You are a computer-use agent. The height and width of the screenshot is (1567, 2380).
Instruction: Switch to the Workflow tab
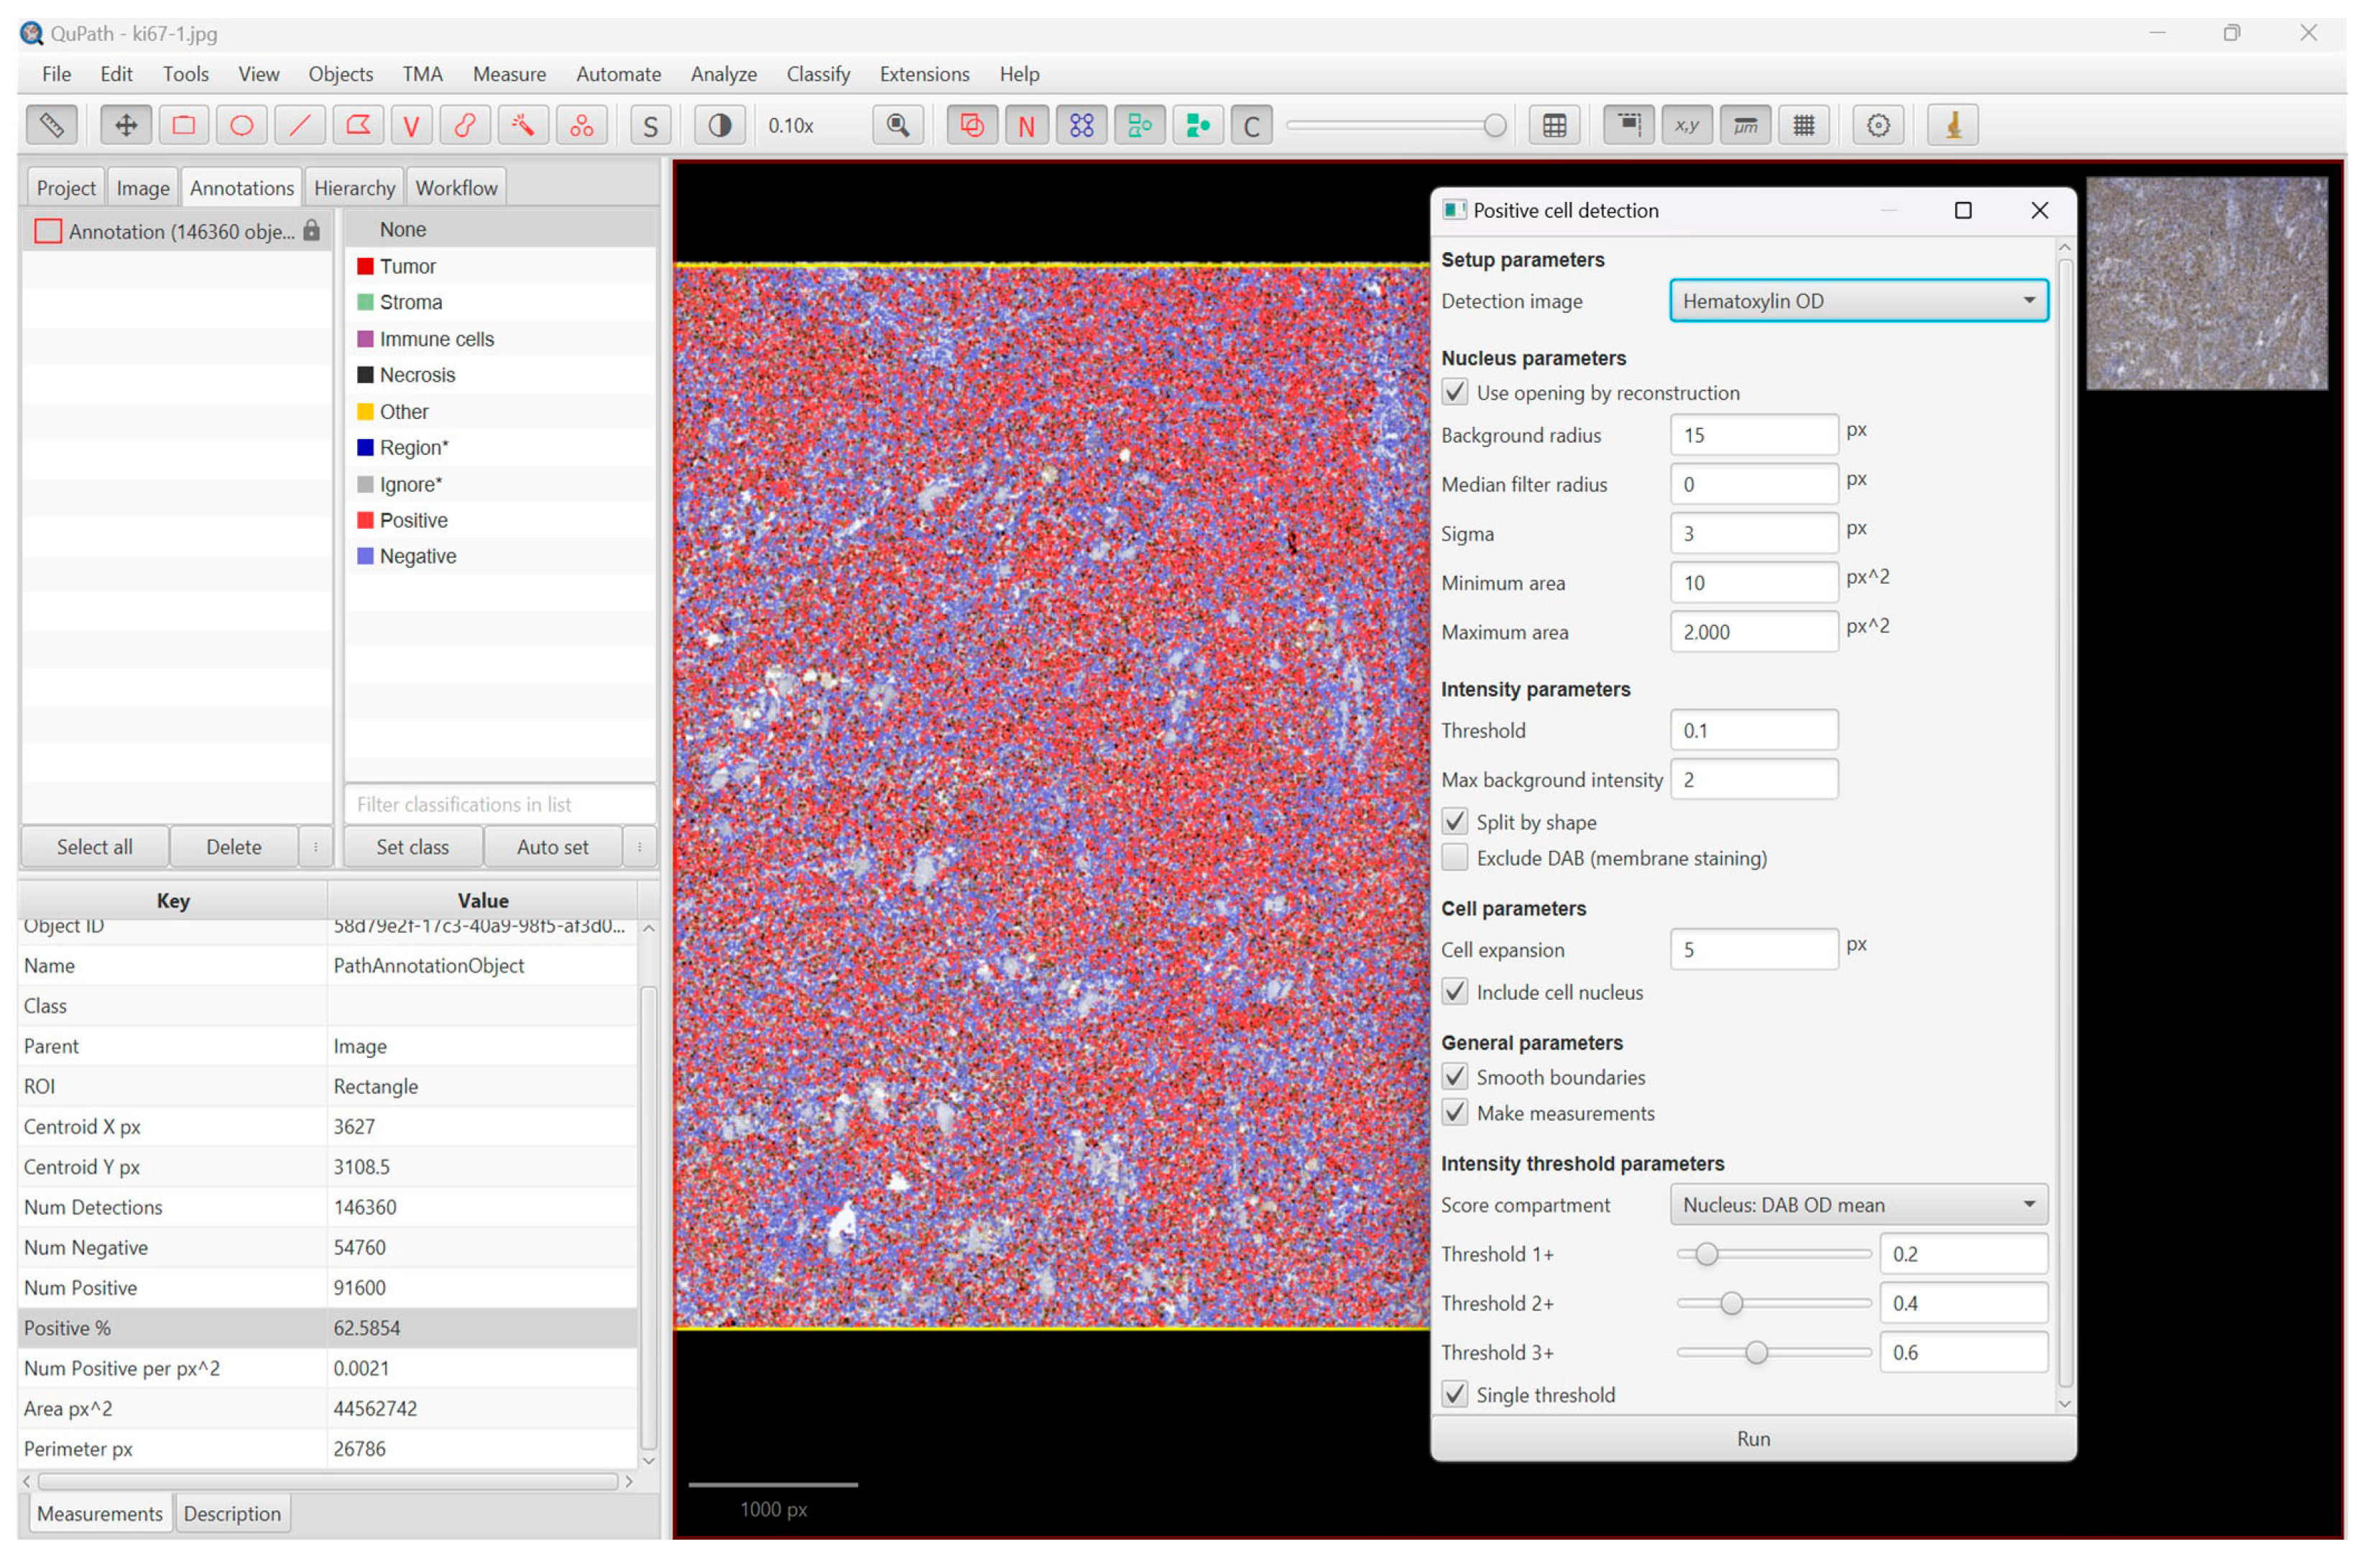[457, 188]
